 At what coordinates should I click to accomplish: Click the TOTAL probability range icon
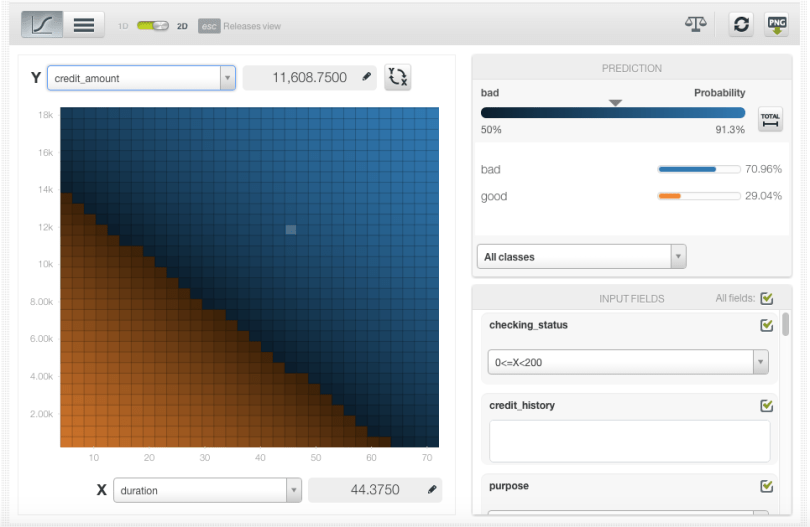770,119
